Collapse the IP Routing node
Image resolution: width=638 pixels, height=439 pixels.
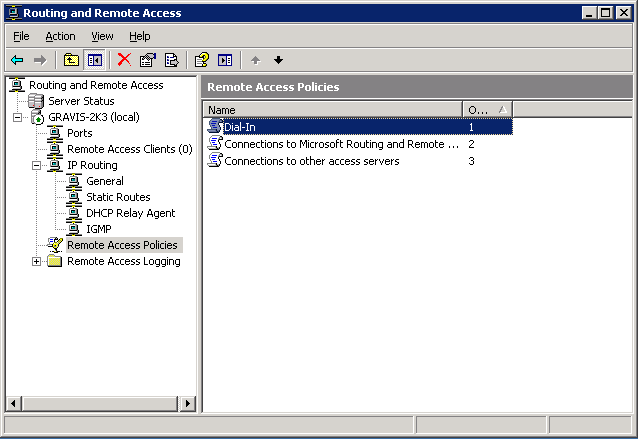(x=37, y=166)
